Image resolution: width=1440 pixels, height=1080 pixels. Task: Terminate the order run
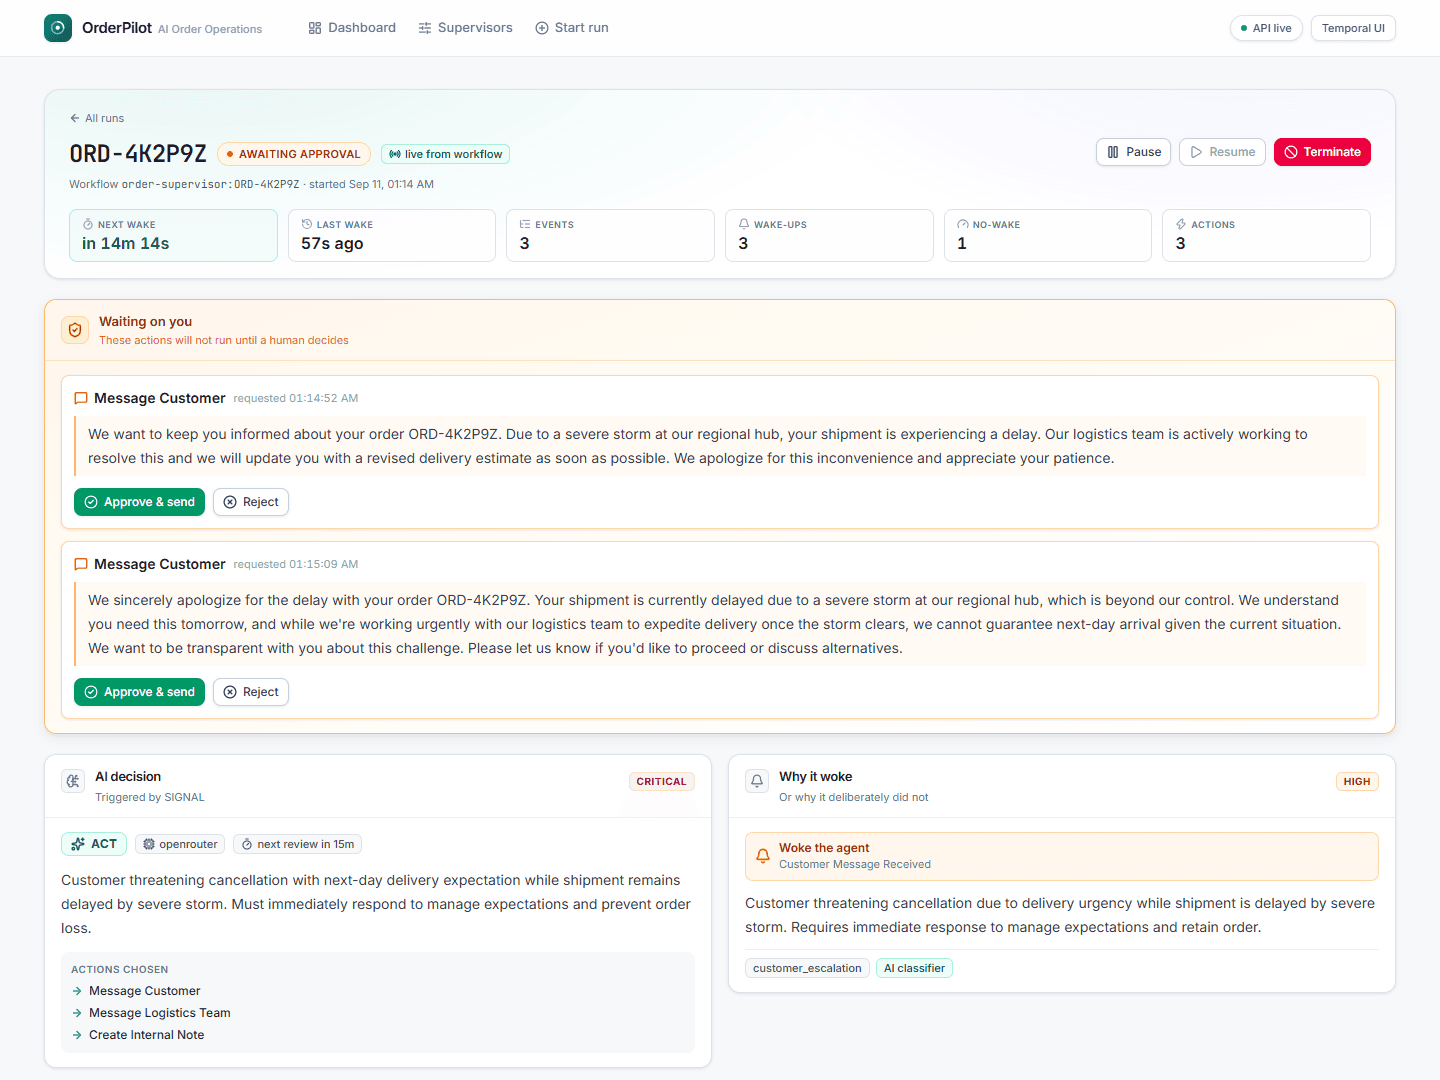pos(1322,152)
